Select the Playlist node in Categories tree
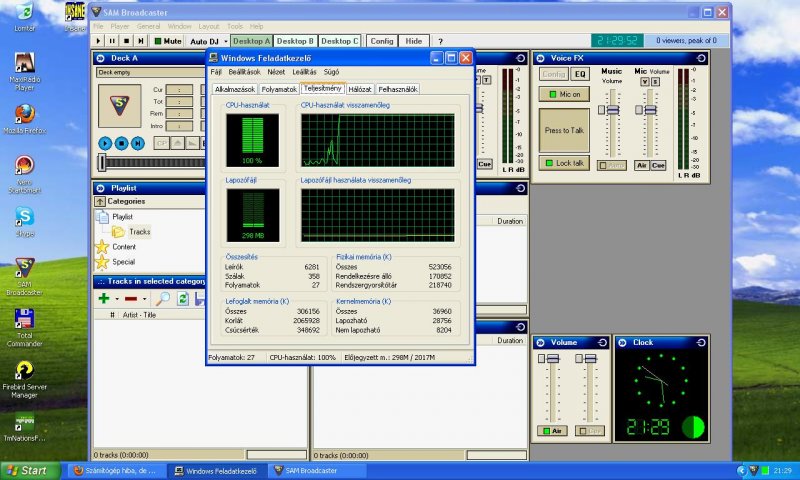800x480 pixels. (122, 217)
